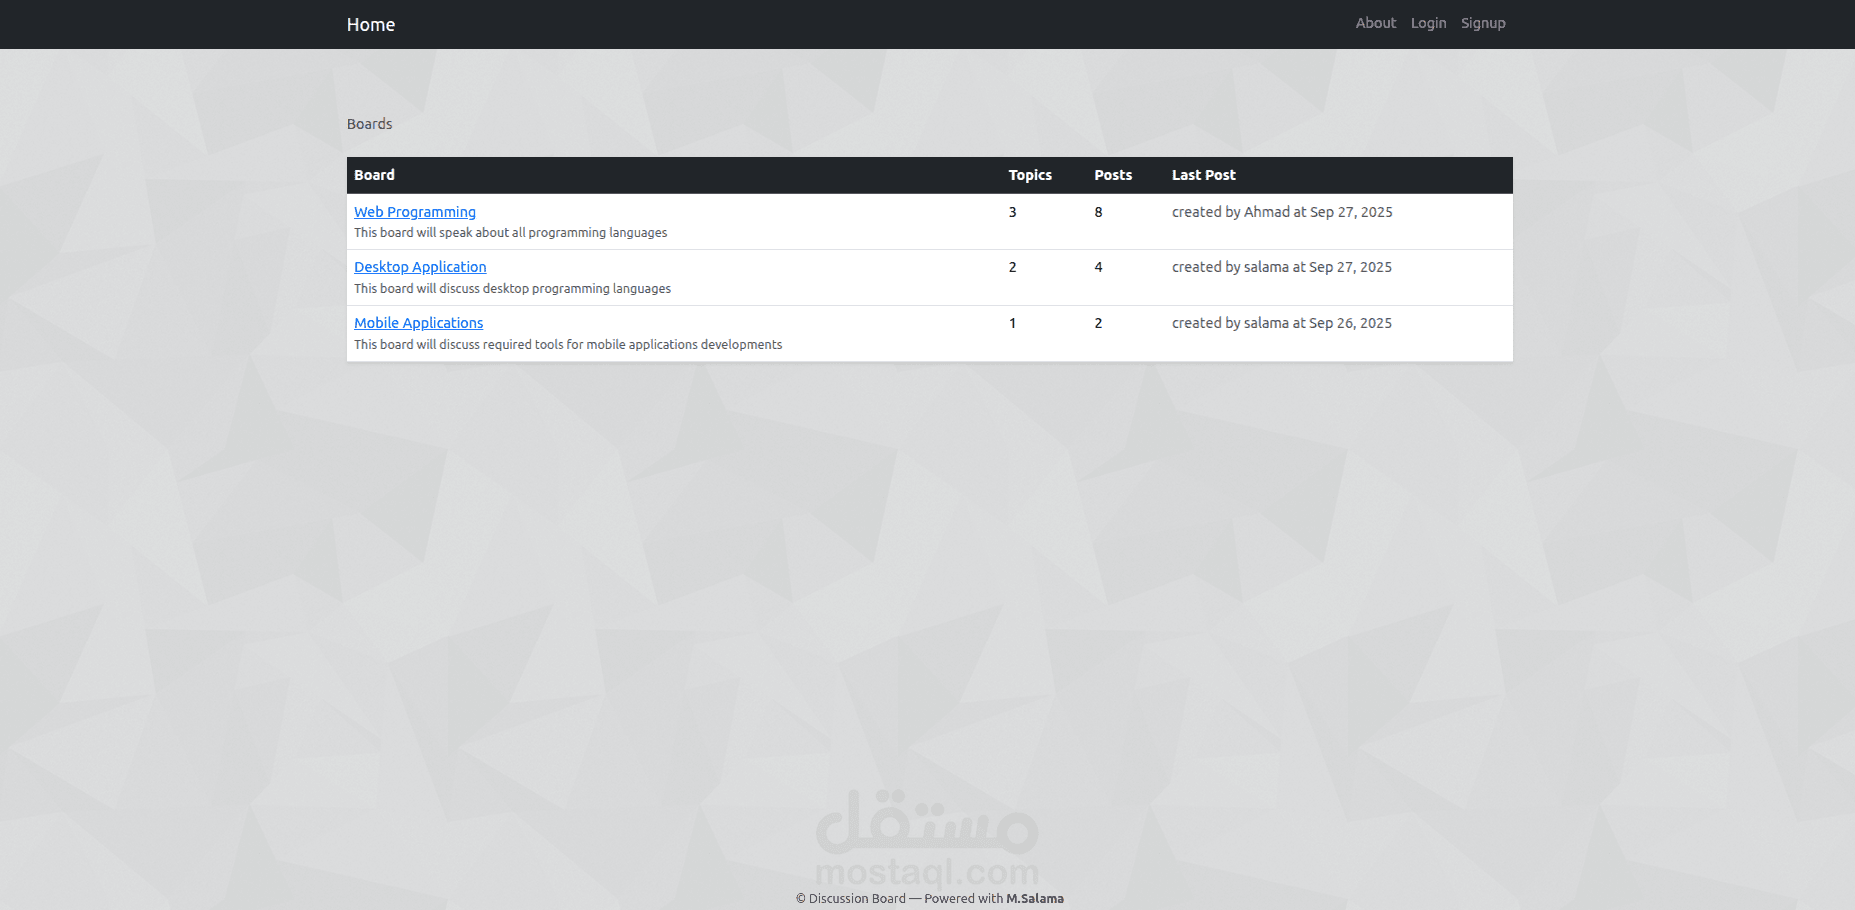Open the Desktop Application board
This screenshot has height=910, width=1855.
(420, 267)
